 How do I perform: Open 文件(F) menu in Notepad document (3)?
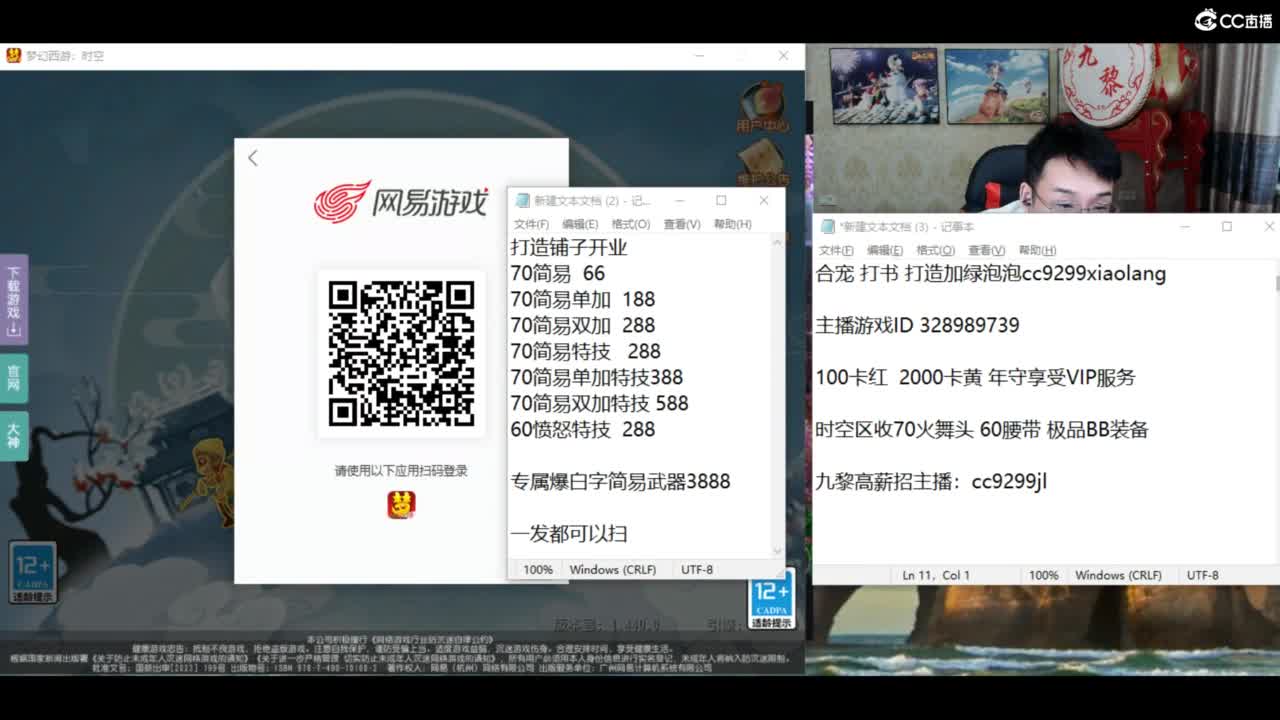click(836, 250)
